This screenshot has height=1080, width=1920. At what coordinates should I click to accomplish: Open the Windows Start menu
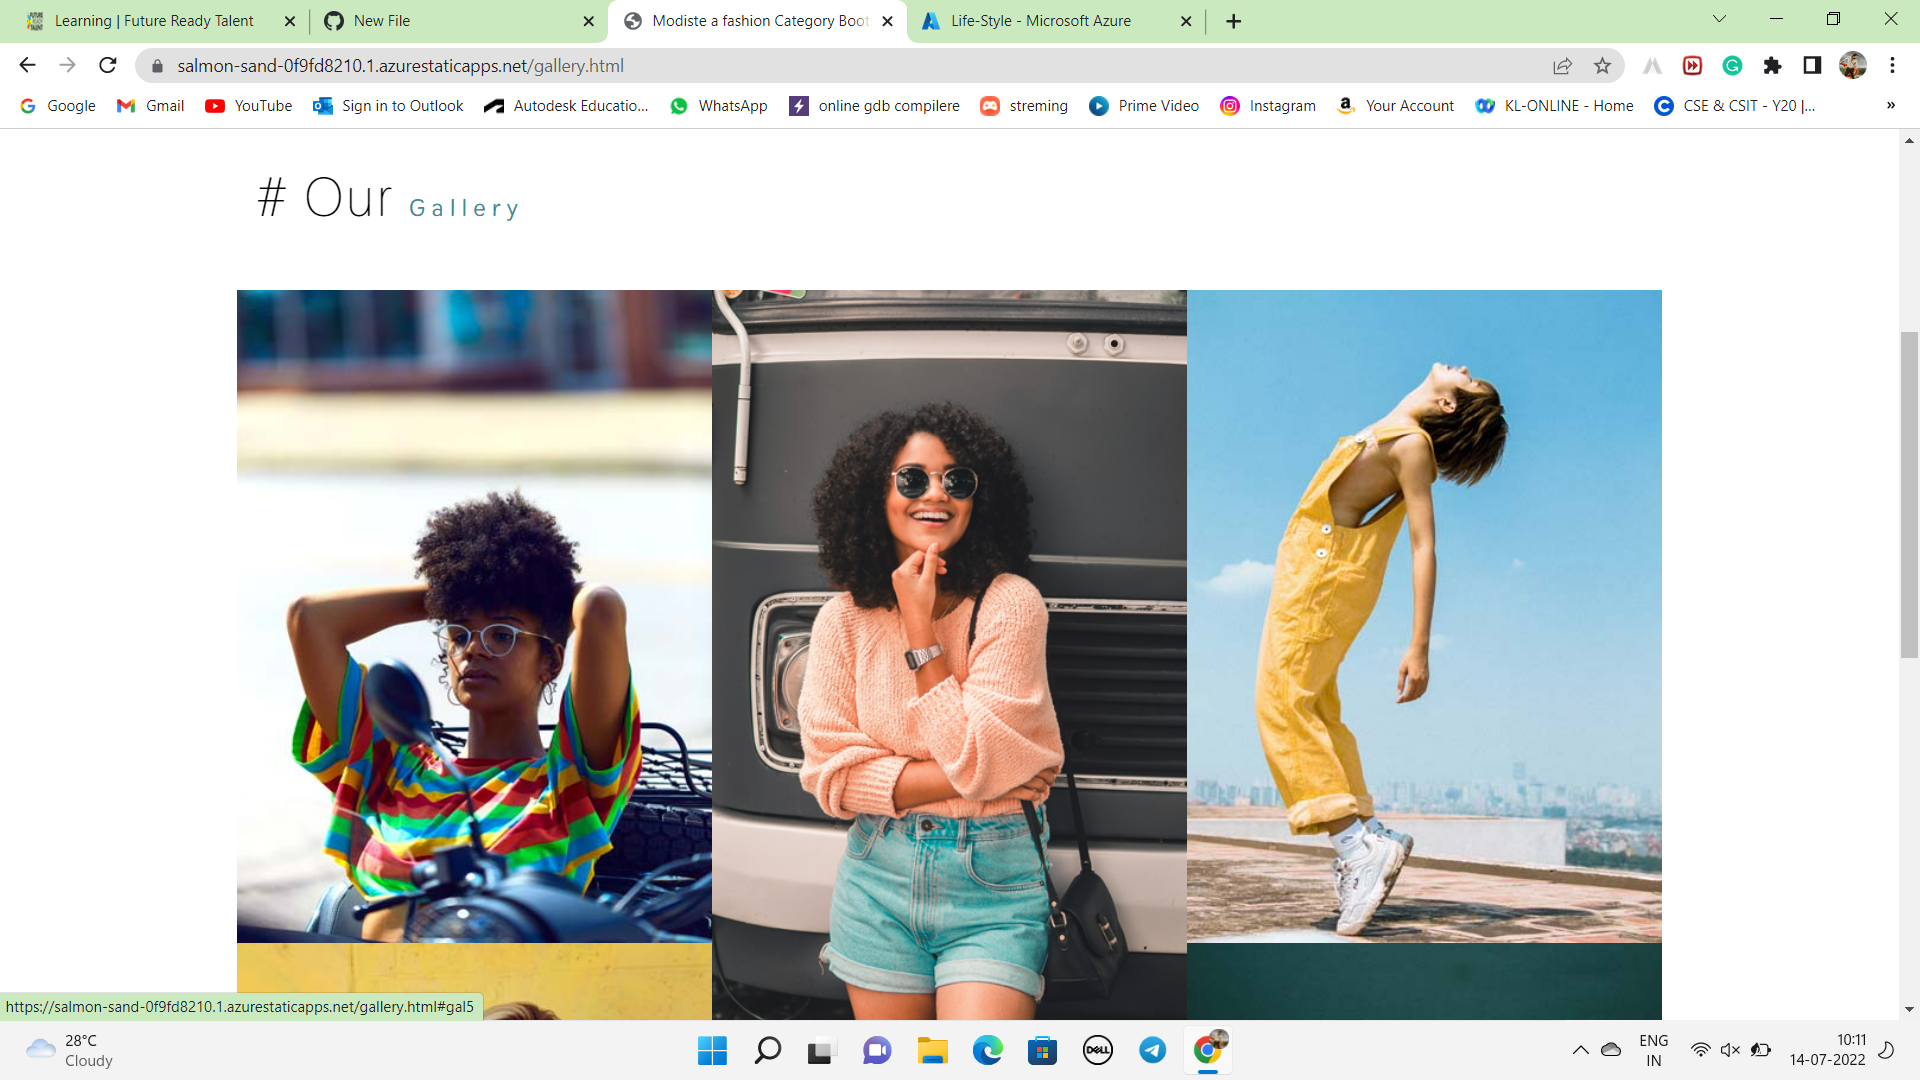(x=712, y=1050)
